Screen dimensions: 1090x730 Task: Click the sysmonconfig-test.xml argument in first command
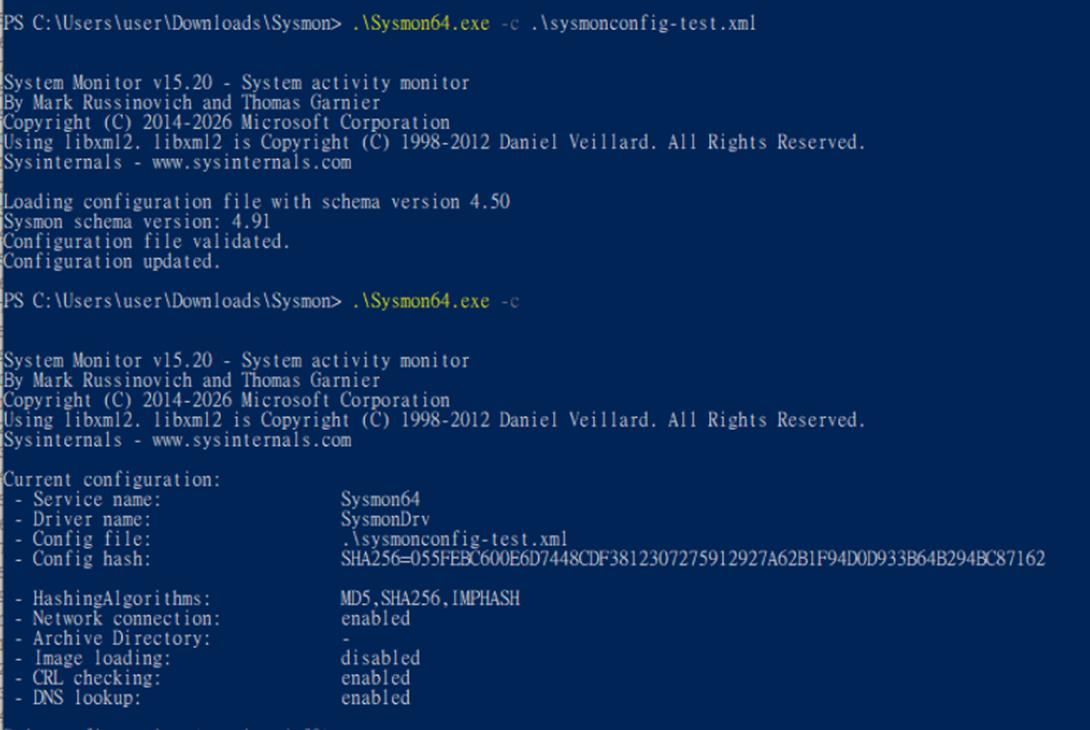(x=643, y=23)
